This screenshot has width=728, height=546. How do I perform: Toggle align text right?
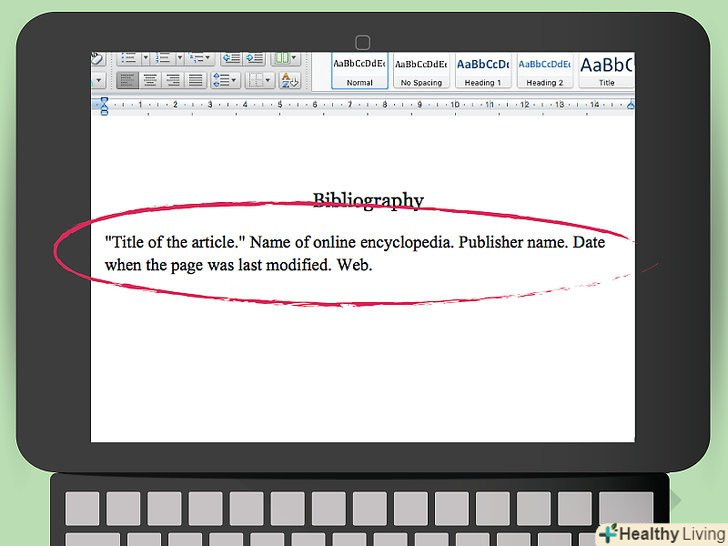173,80
